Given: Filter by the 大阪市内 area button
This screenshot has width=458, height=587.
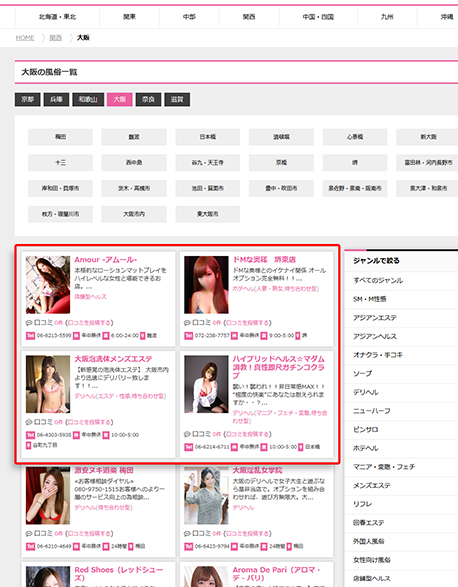Looking at the screenshot, I should (x=134, y=215).
